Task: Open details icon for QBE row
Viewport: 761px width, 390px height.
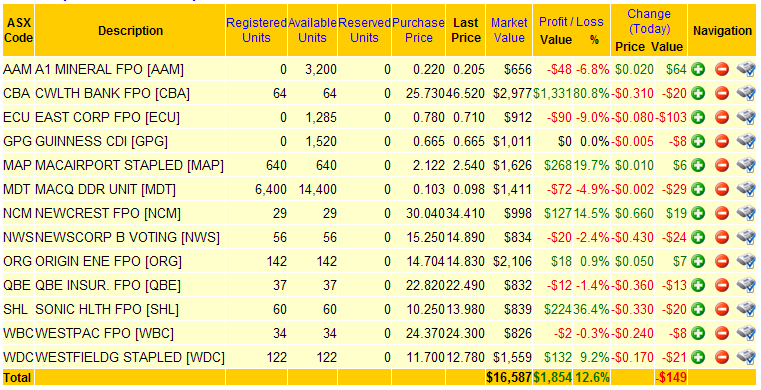Action: pos(746,285)
